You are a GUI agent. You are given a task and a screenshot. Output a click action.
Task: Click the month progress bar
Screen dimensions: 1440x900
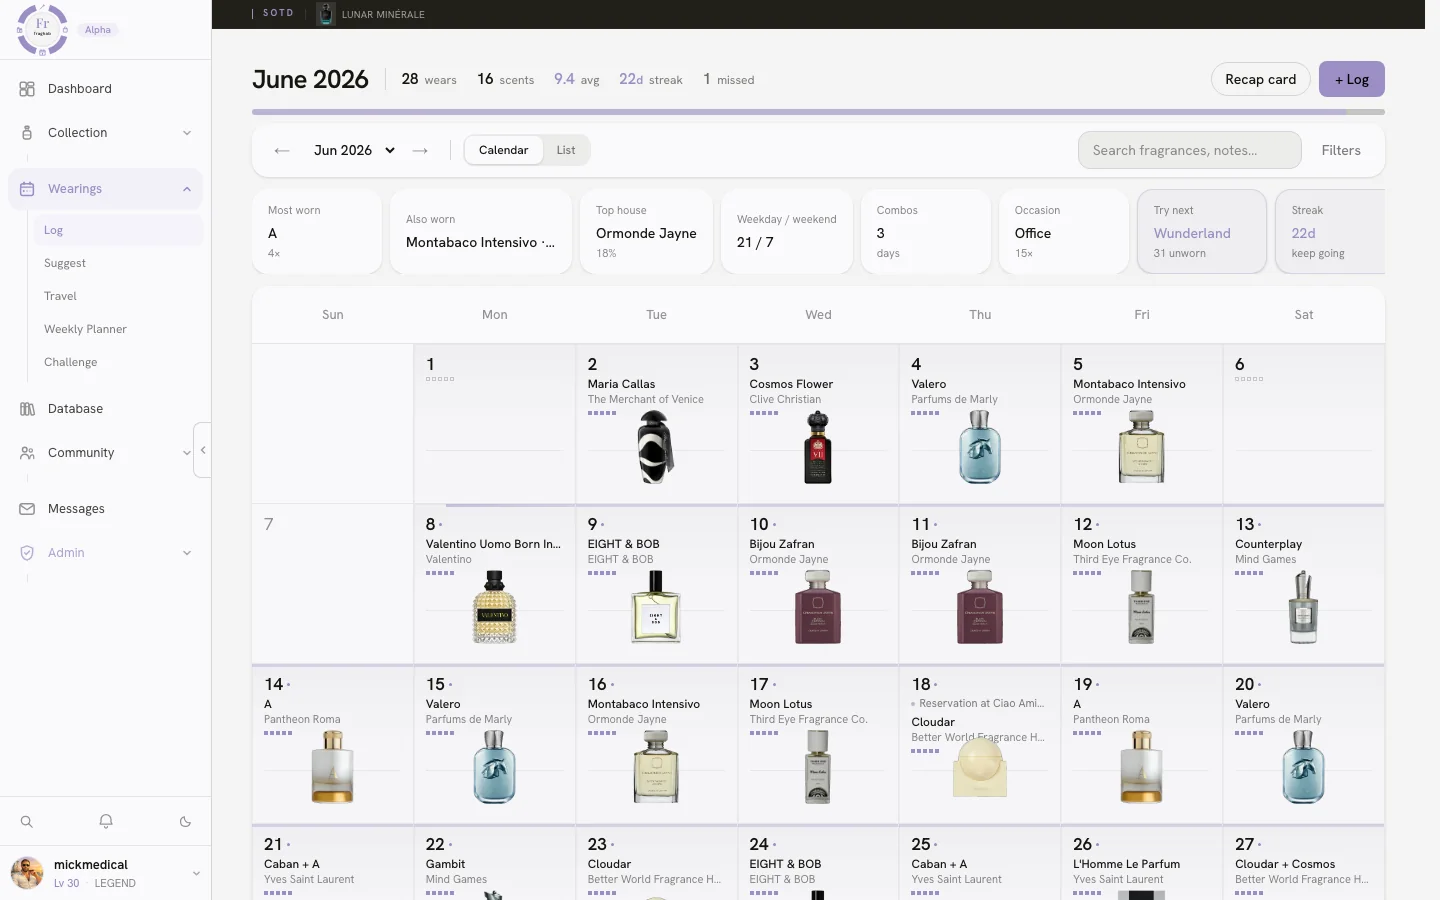click(818, 112)
